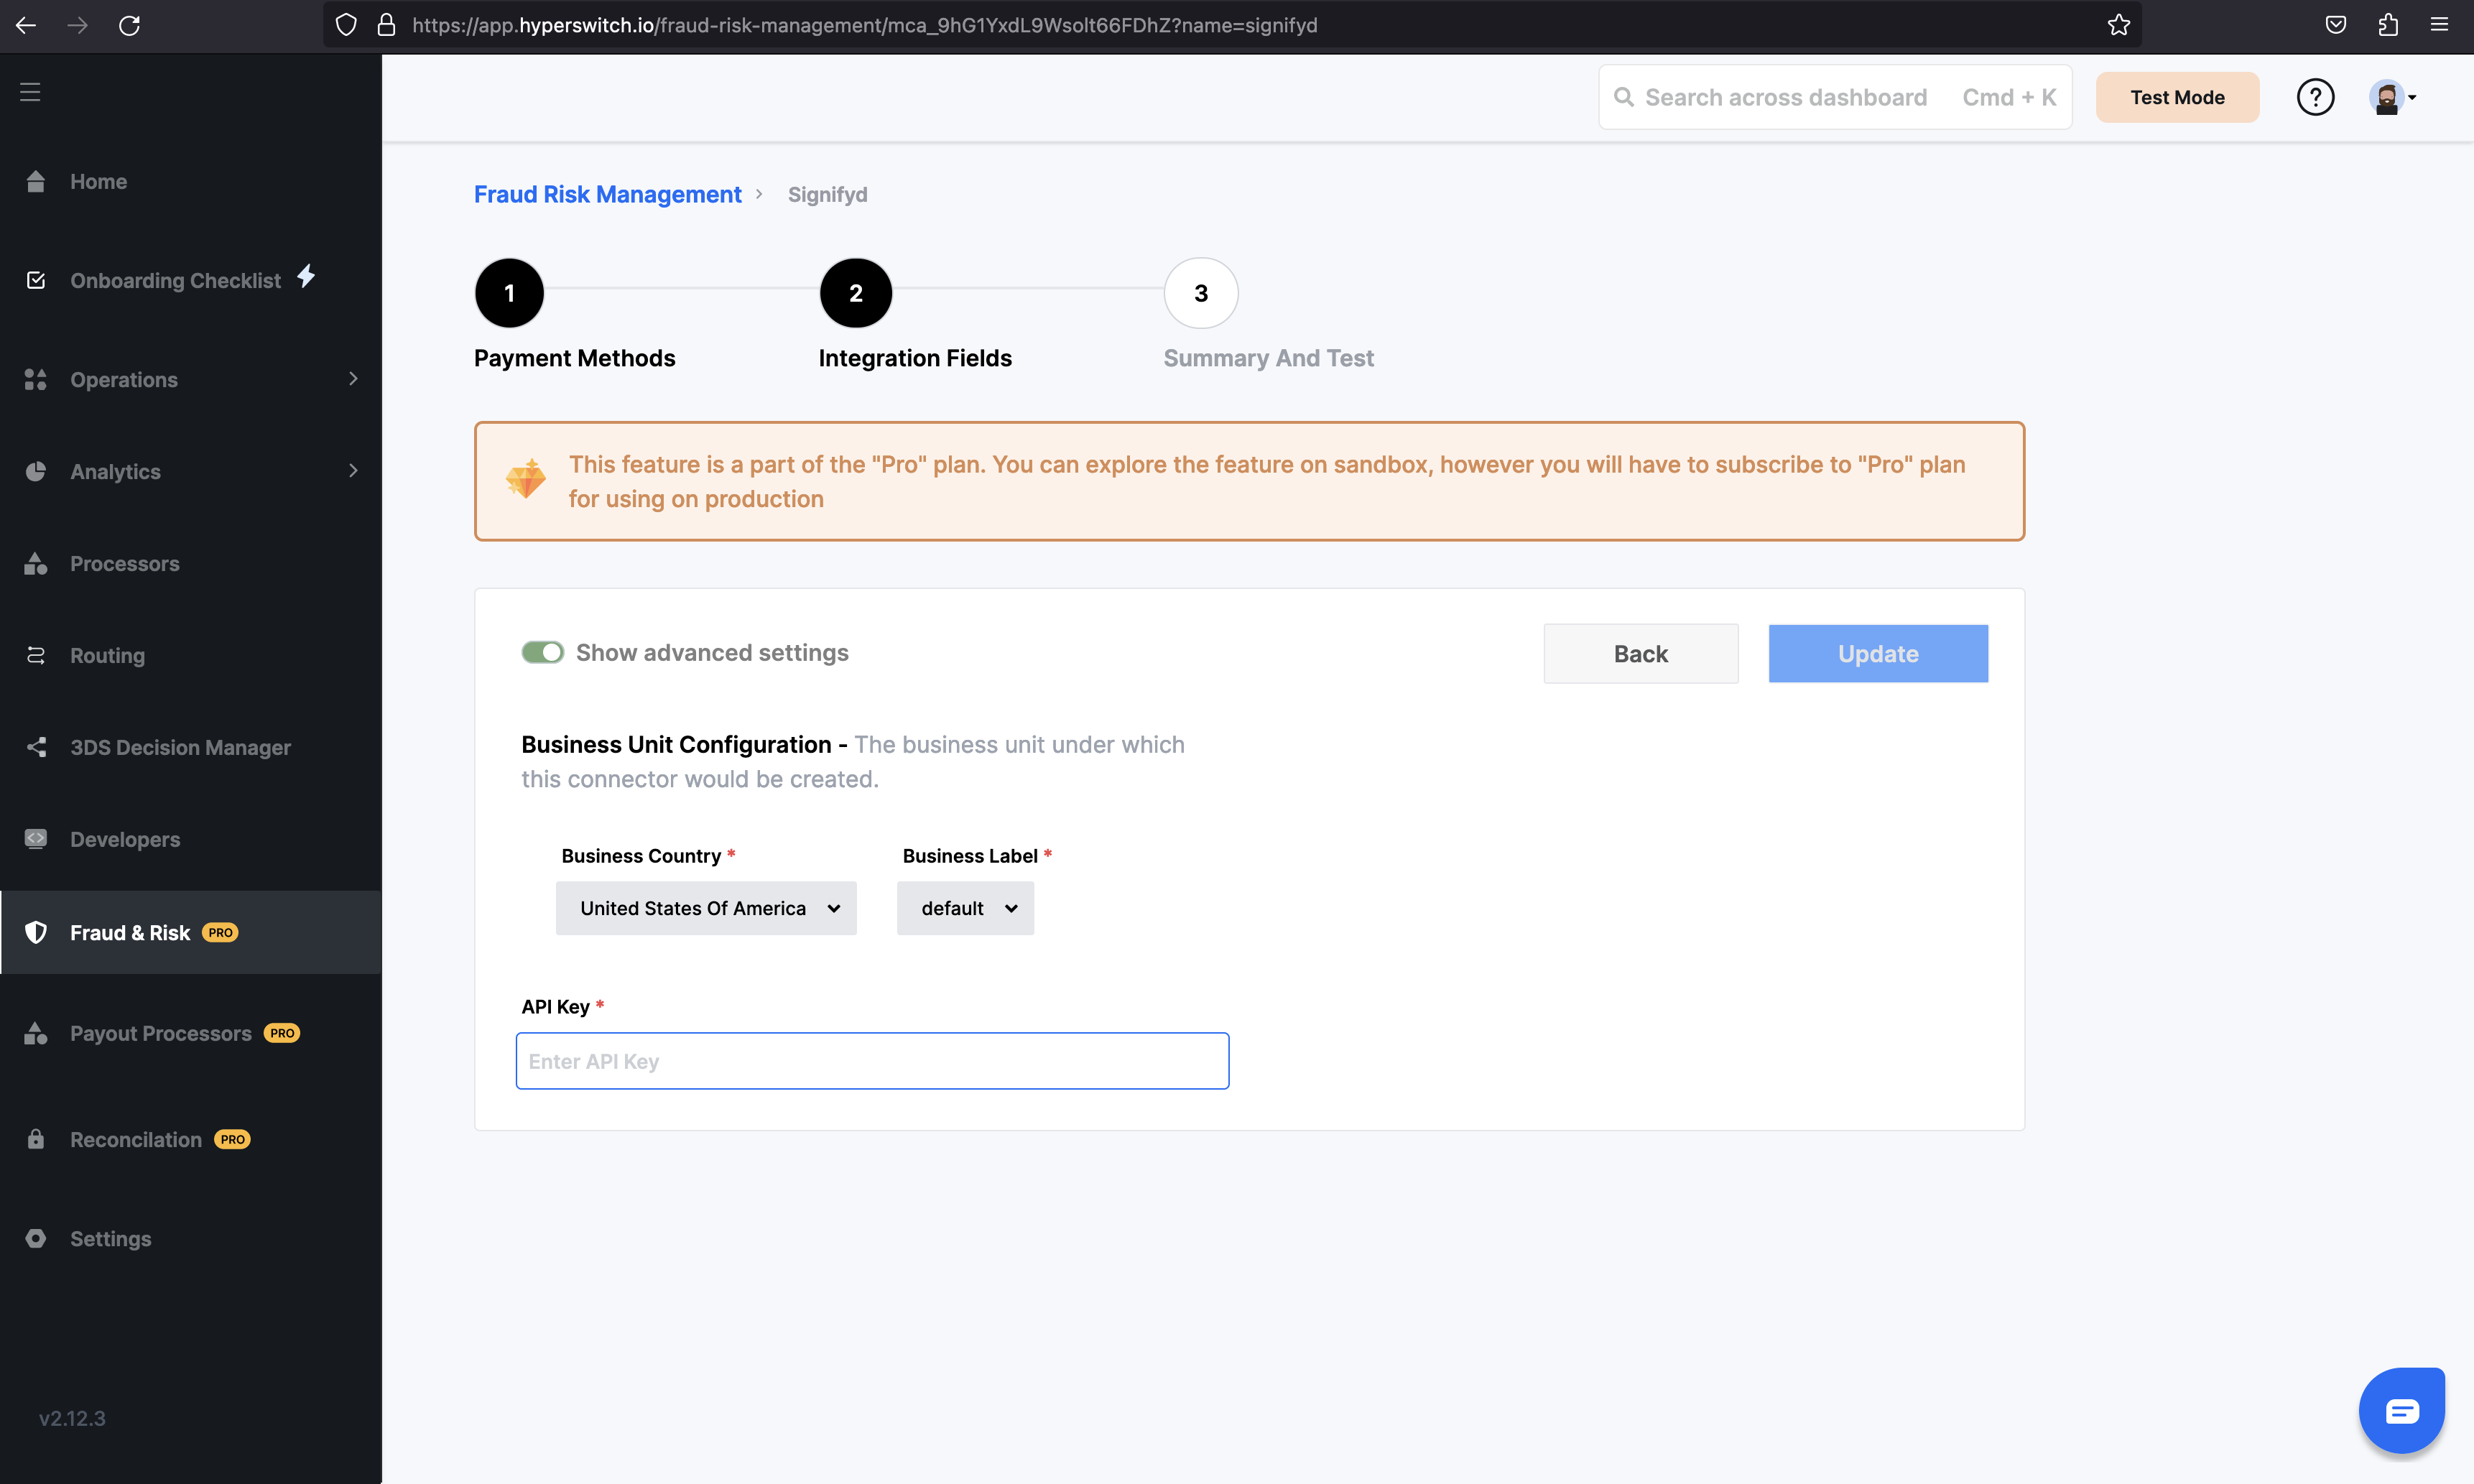Open the hamburger menu at top left sidebar
The height and width of the screenshot is (1484, 2474).
[x=30, y=91]
